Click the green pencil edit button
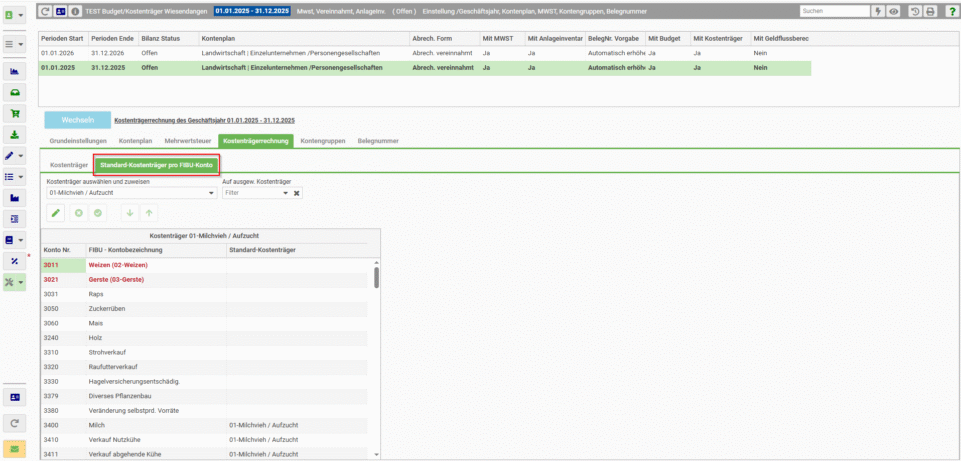The height and width of the screenshot is (461, 961). point(56,213)
